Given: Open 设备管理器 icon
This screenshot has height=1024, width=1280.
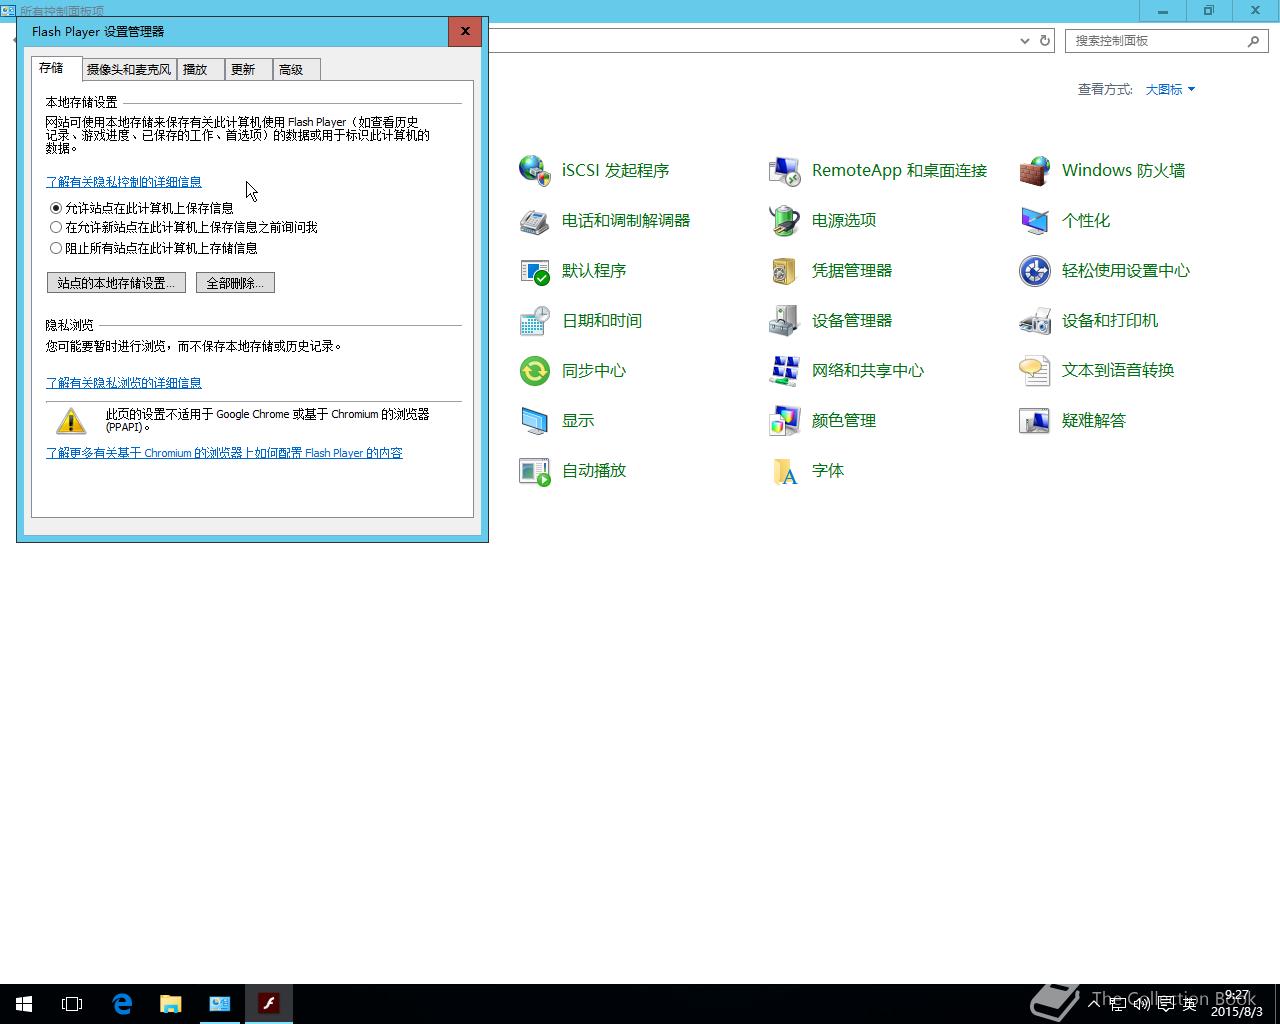Looking at the screenshot, I should (x=785, y=320).
